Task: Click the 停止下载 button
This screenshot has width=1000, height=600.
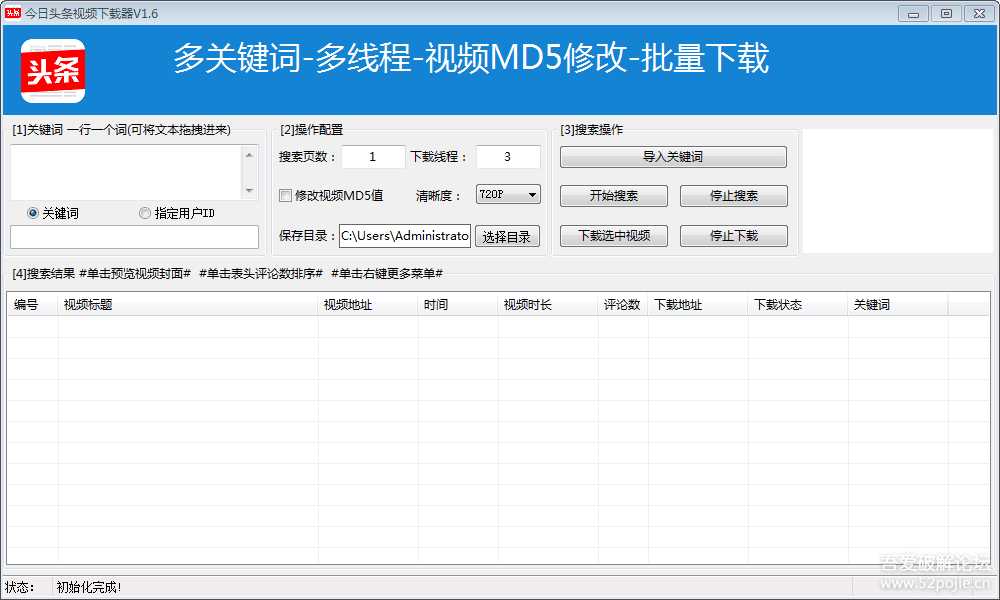Action: tap(734, 235)
